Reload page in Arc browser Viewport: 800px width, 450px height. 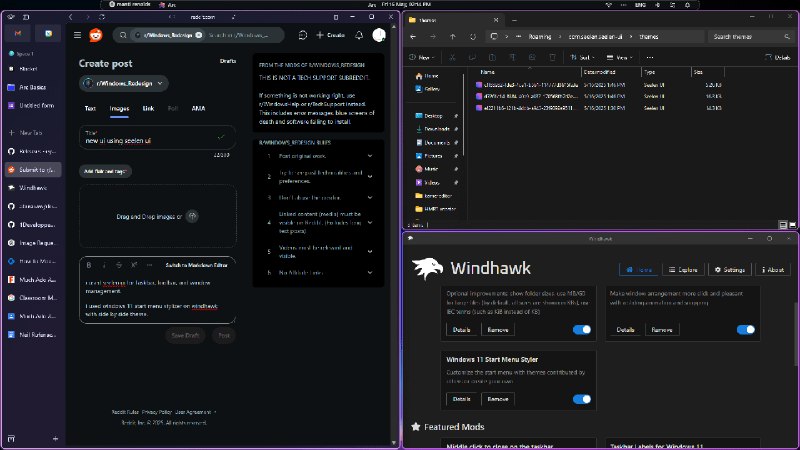click(x=102, y=17)
